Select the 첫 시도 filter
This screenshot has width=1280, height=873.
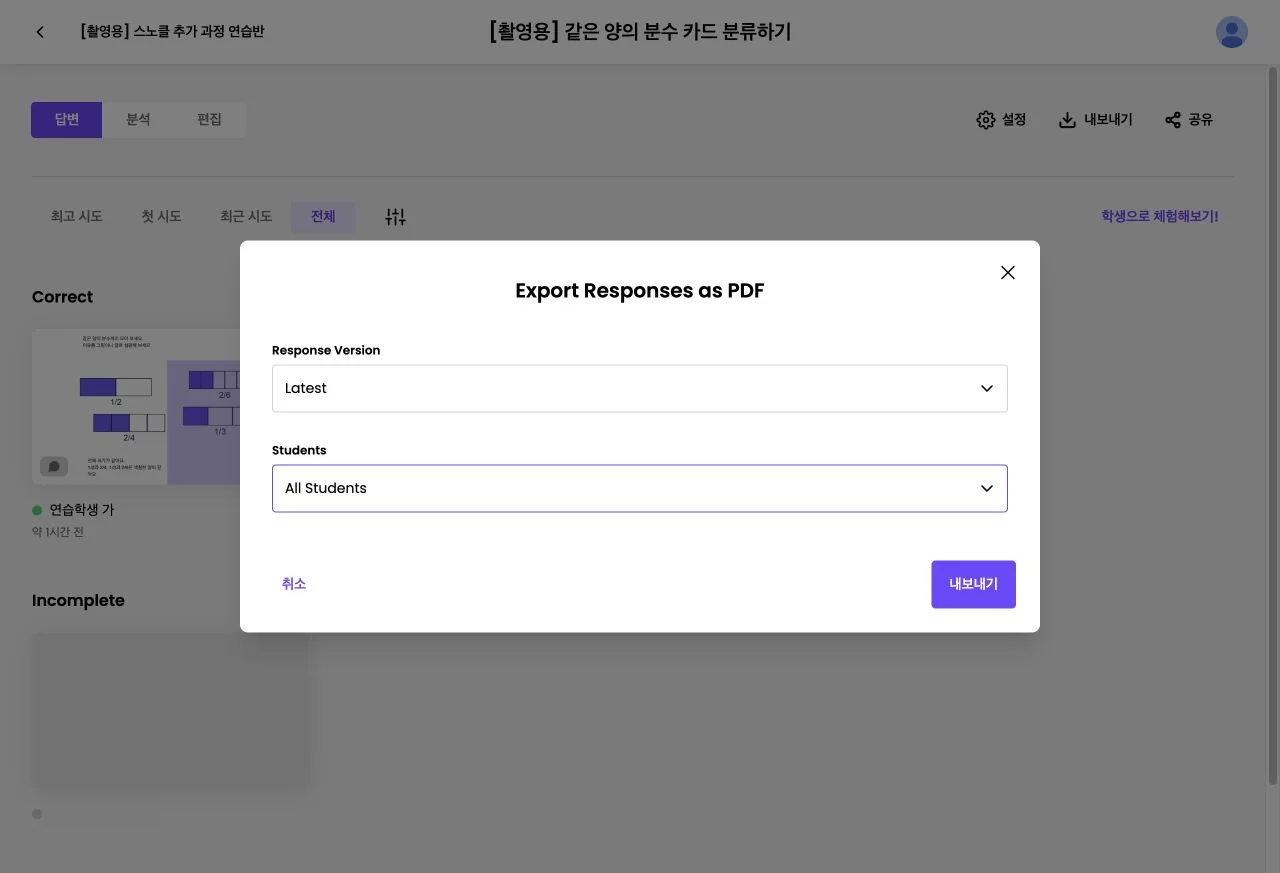coord(161,216)
